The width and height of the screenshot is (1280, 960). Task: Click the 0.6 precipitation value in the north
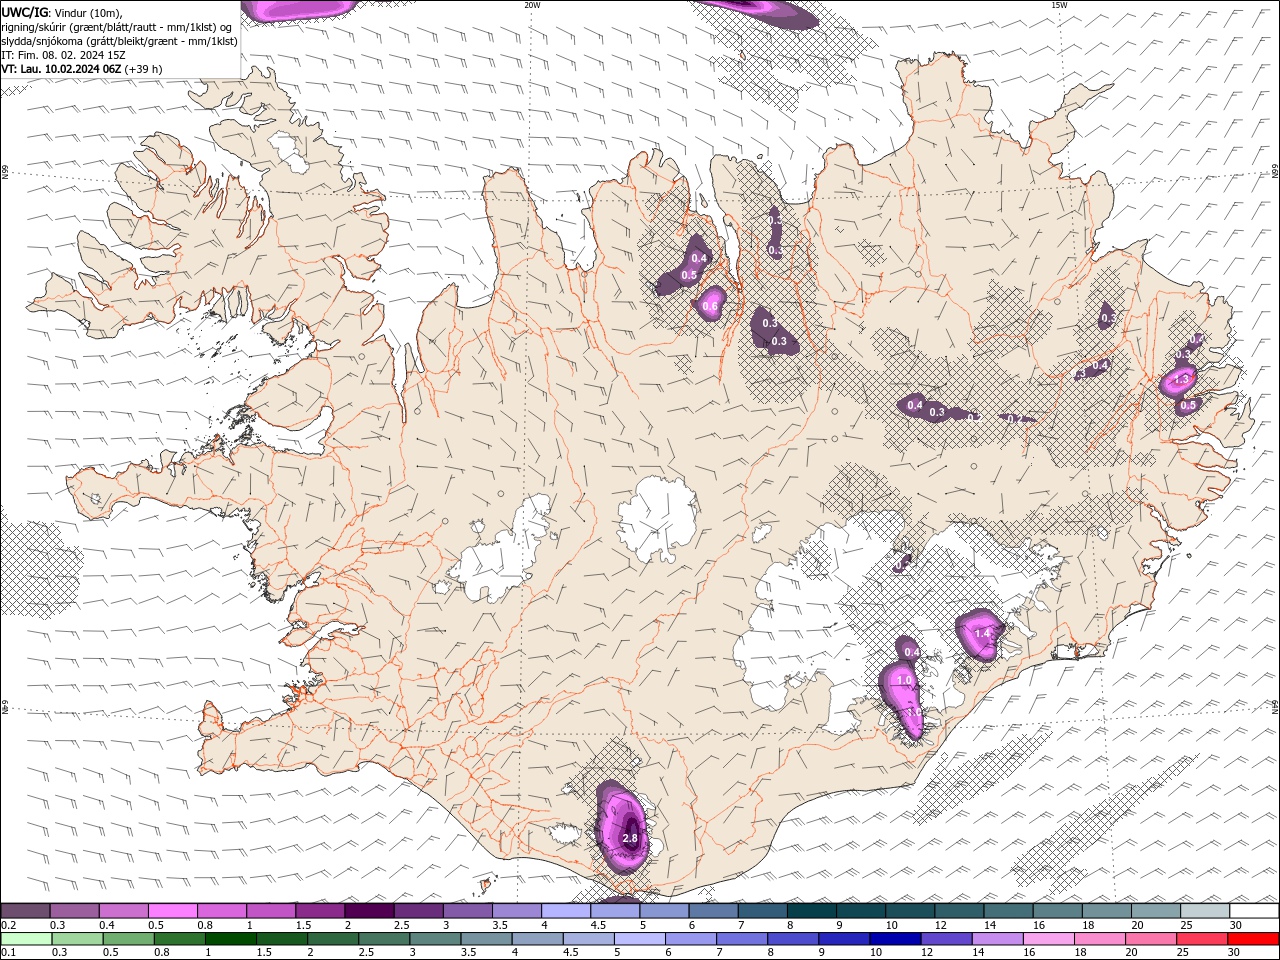click(x=711, y=306)
